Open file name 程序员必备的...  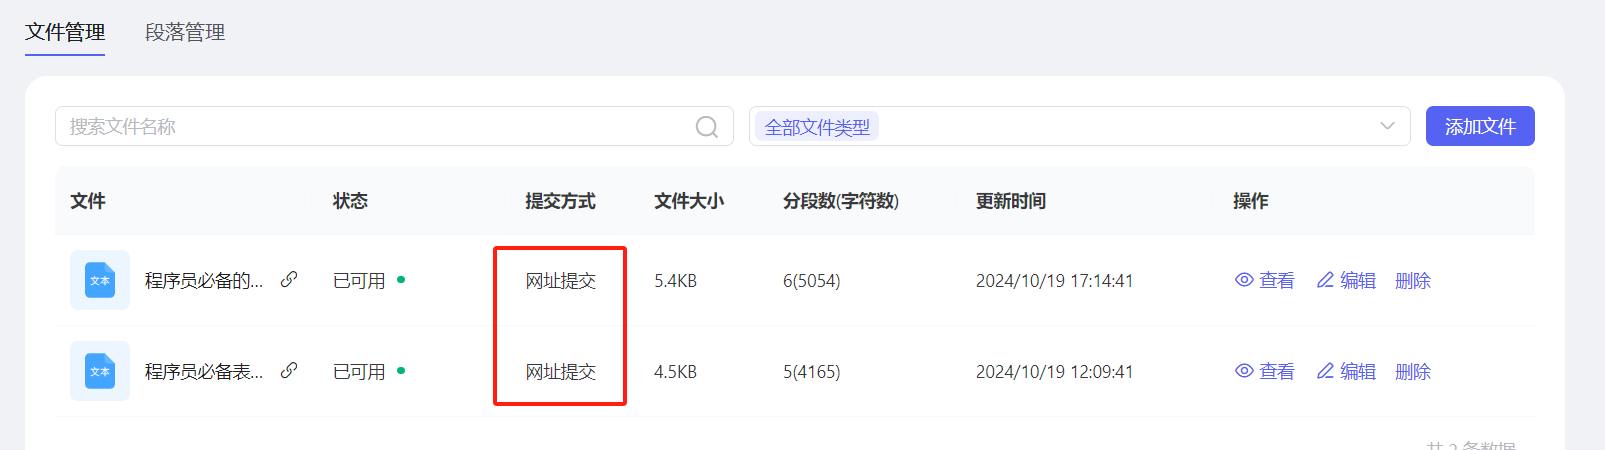pos(204,281)
